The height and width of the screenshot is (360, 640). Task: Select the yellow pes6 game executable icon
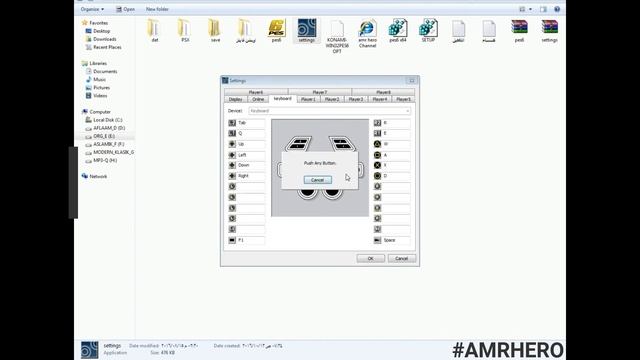click(276, 31)
